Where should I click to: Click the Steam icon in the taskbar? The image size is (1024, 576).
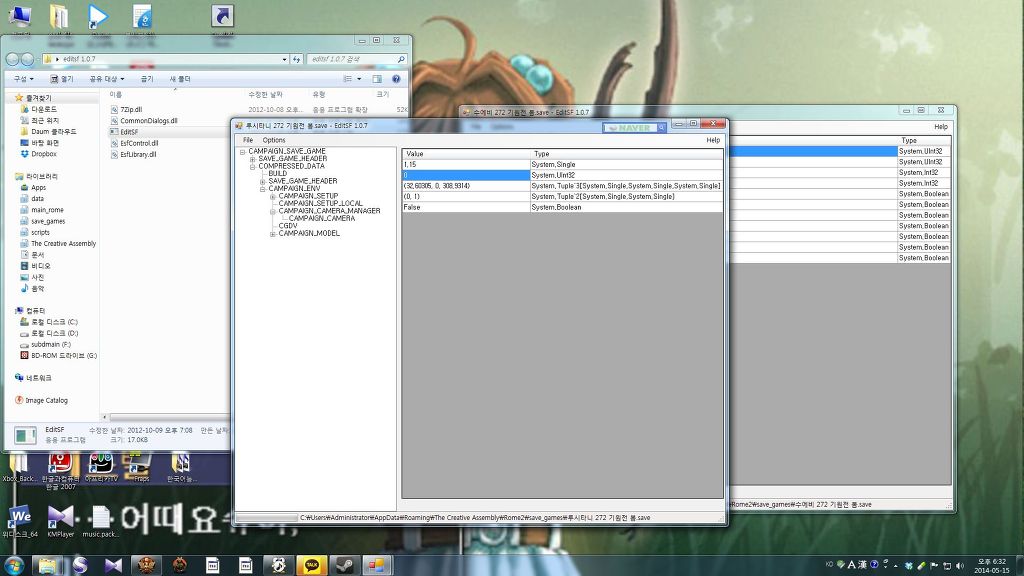pos(343,565)
